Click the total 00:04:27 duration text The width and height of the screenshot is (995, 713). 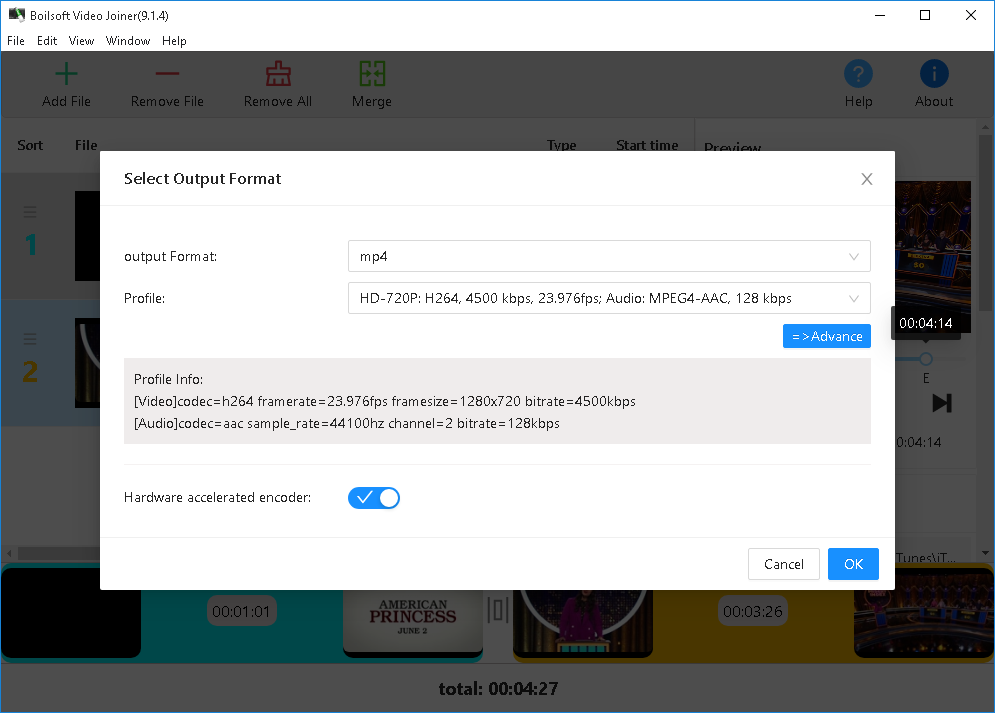click(498, 689)
